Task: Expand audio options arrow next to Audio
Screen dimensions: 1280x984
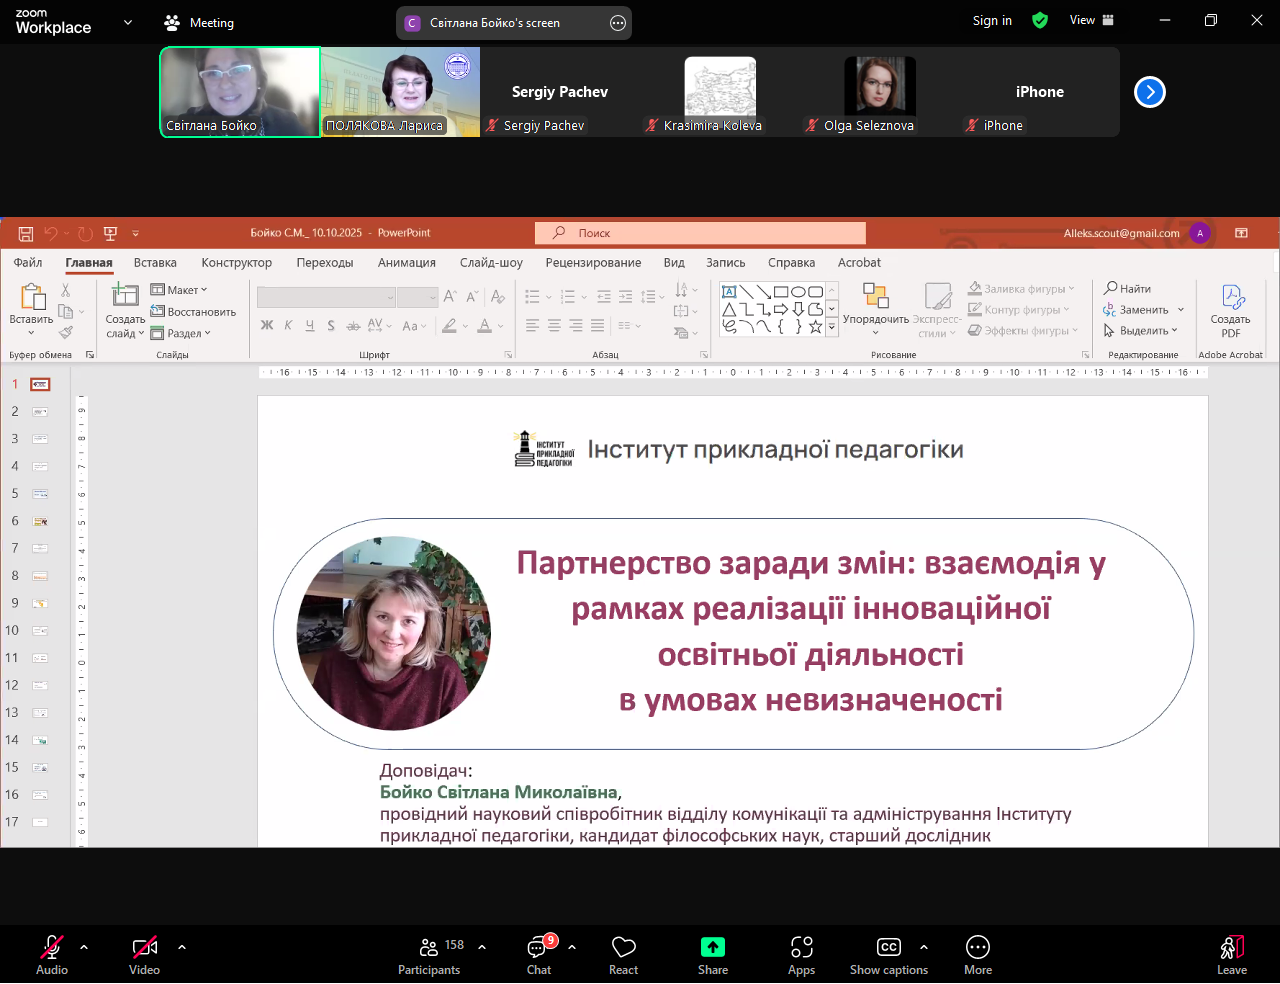Action: point(84,946)
